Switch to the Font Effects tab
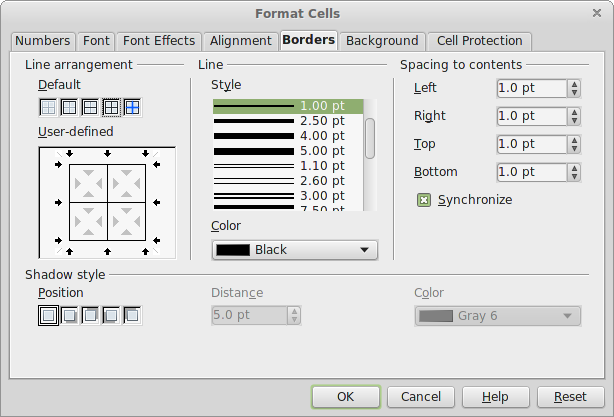The height and width of the screenshot is (417, 614). click(x=159, y=41)
